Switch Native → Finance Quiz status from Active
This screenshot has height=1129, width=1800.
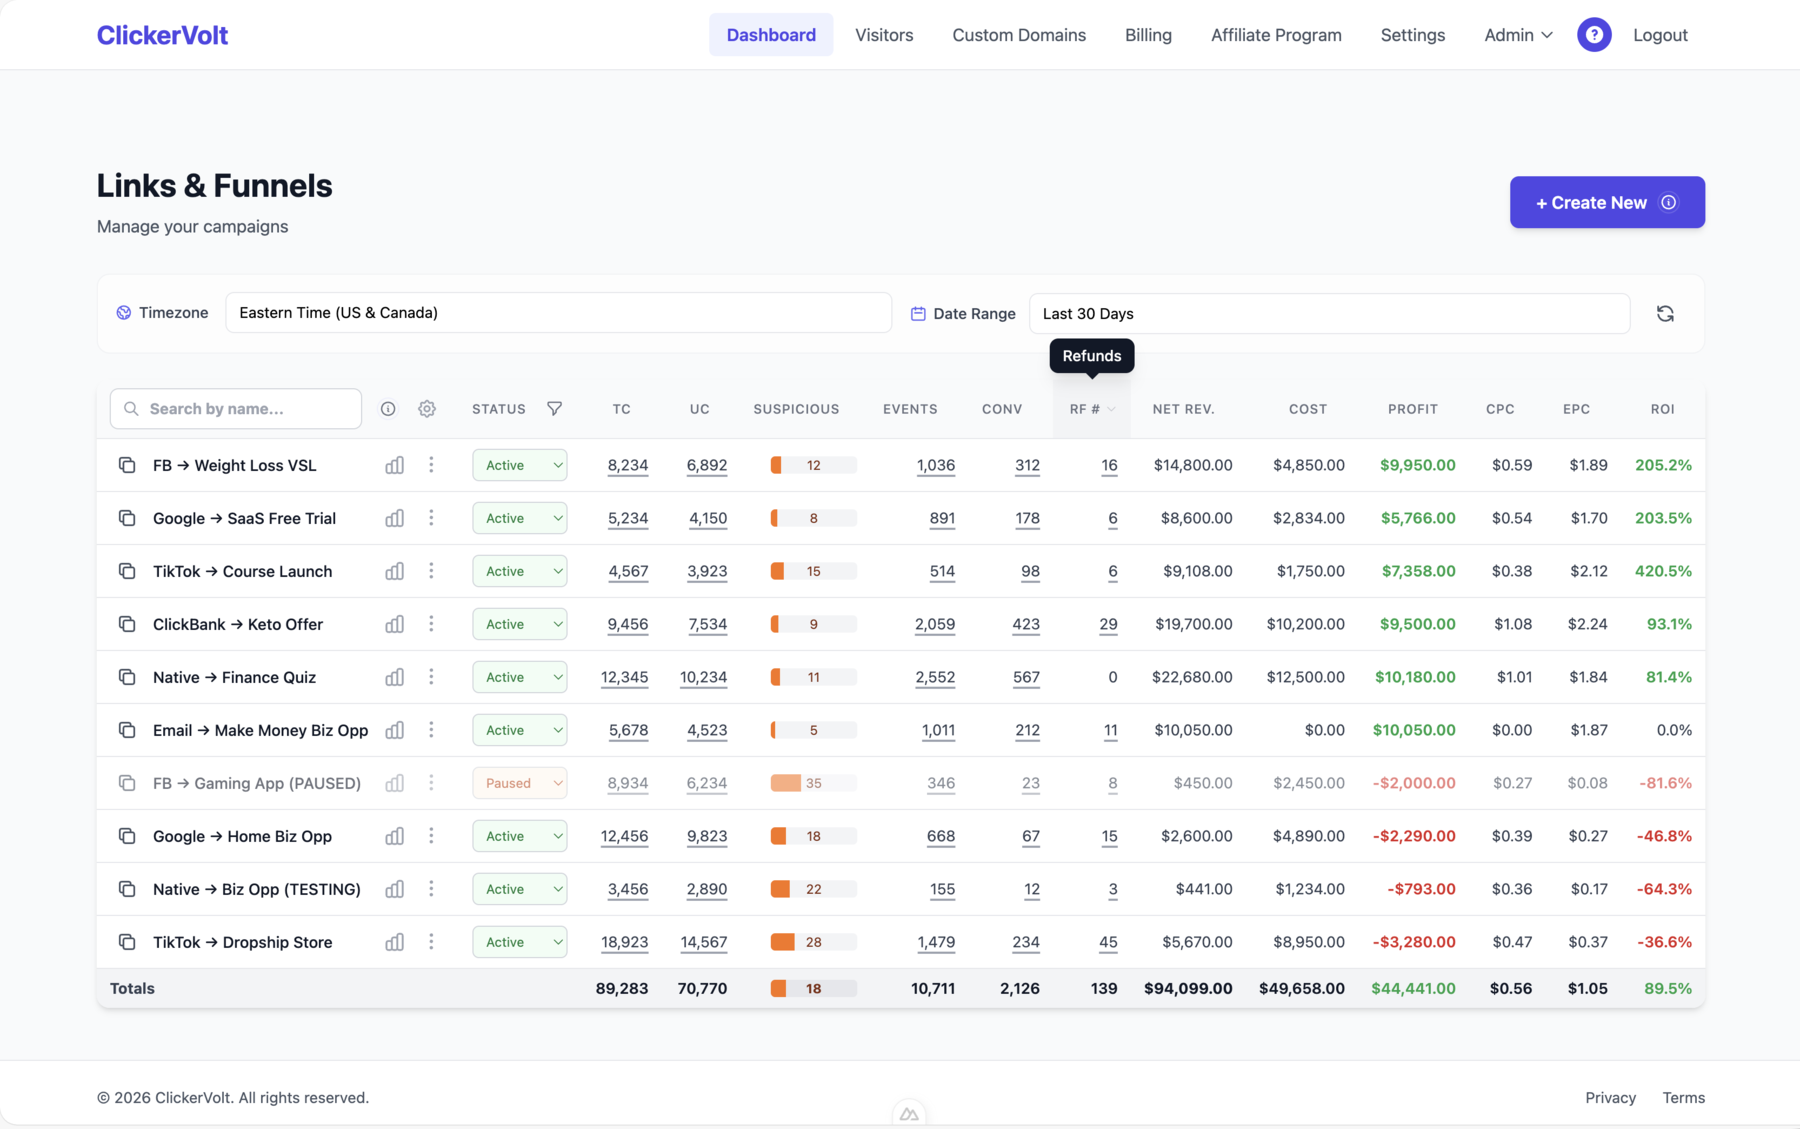point(519,677)
